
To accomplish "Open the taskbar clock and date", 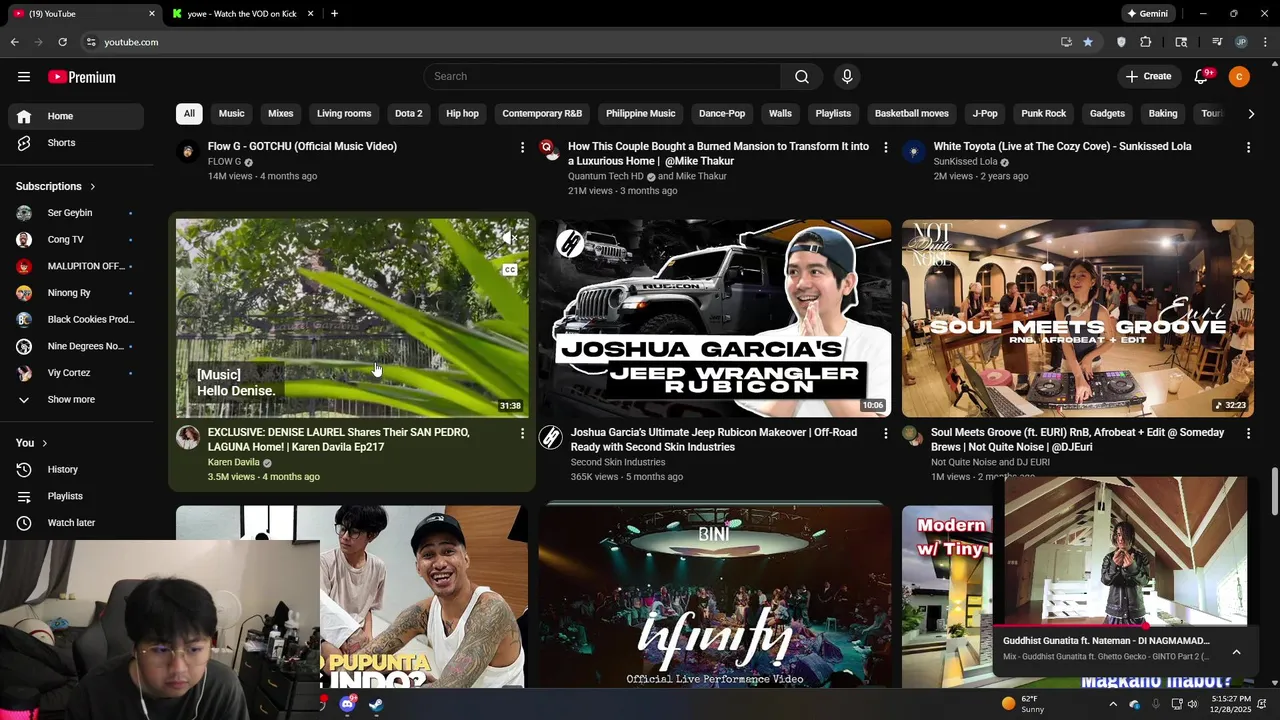I will coord(1230,704).
